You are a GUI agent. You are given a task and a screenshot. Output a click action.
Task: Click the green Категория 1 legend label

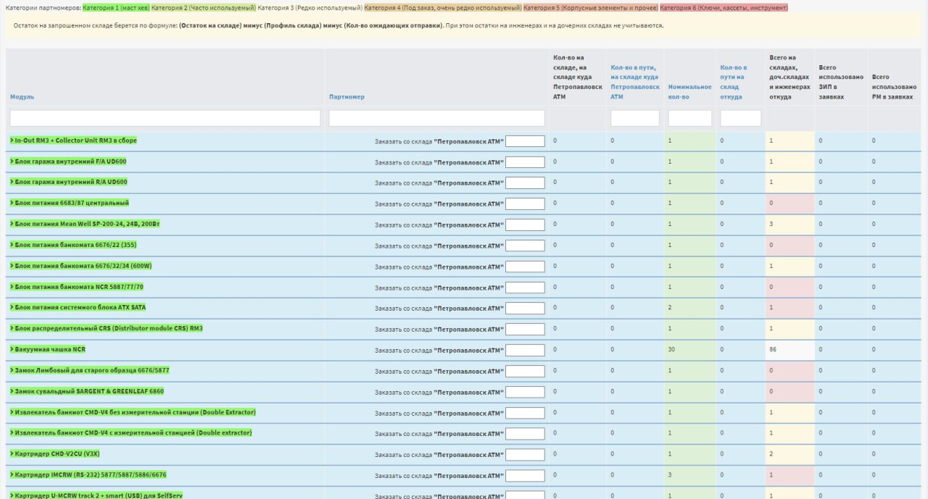coord(116,7)
